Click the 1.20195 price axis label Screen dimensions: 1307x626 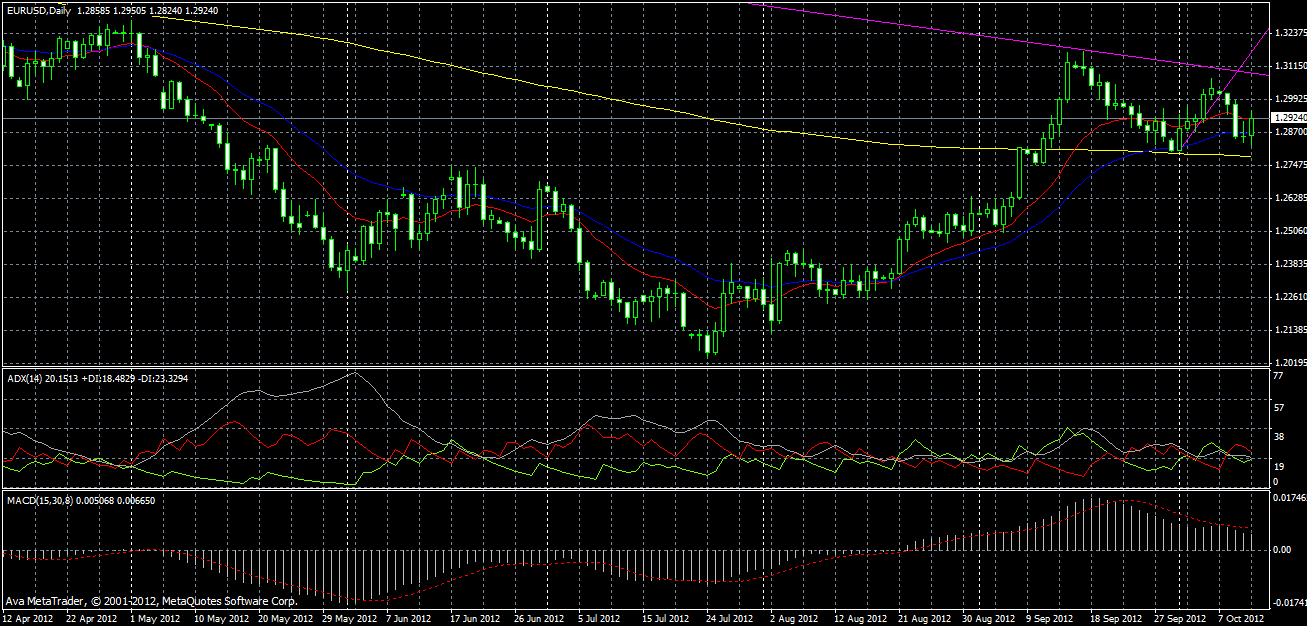click(1288, 363)
